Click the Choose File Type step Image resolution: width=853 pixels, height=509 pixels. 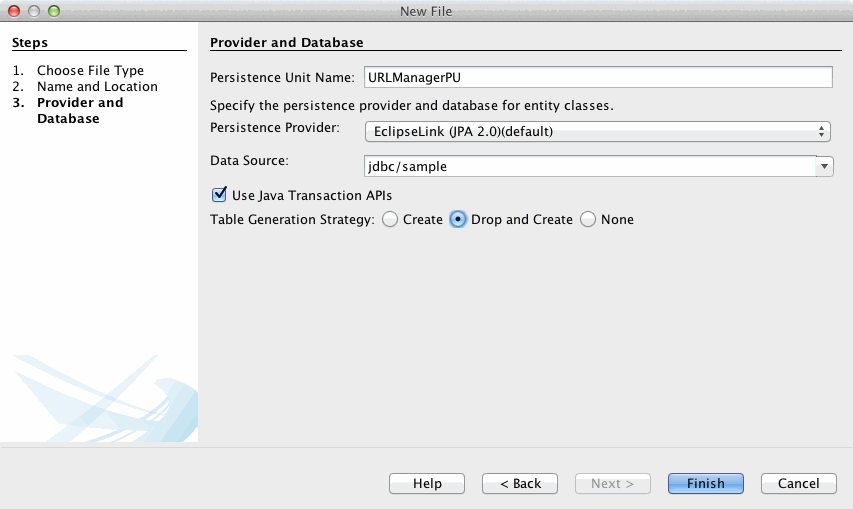point(90,70)
